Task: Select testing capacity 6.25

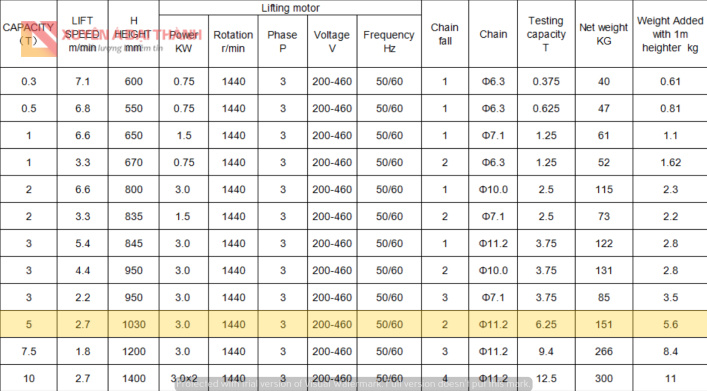Action: point(546,325)
